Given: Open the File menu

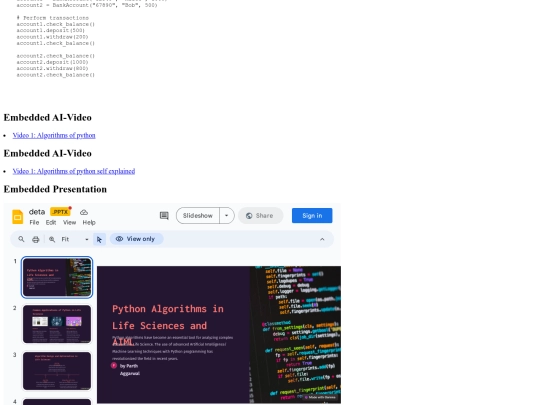Looking at the screenshot, I should [34, 222].
